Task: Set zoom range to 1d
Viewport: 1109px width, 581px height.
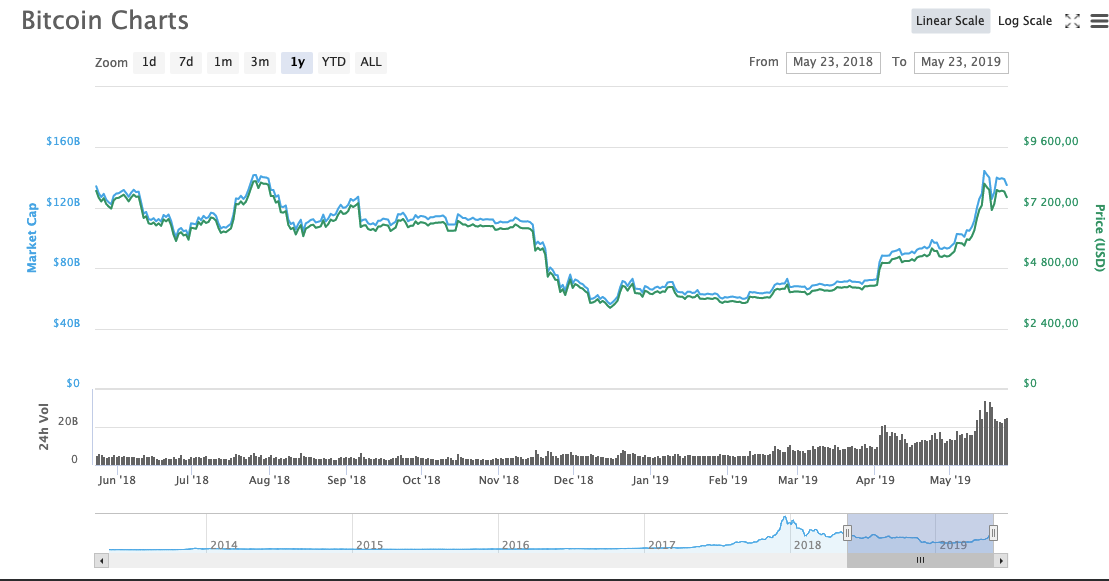Action: (149, 62)
